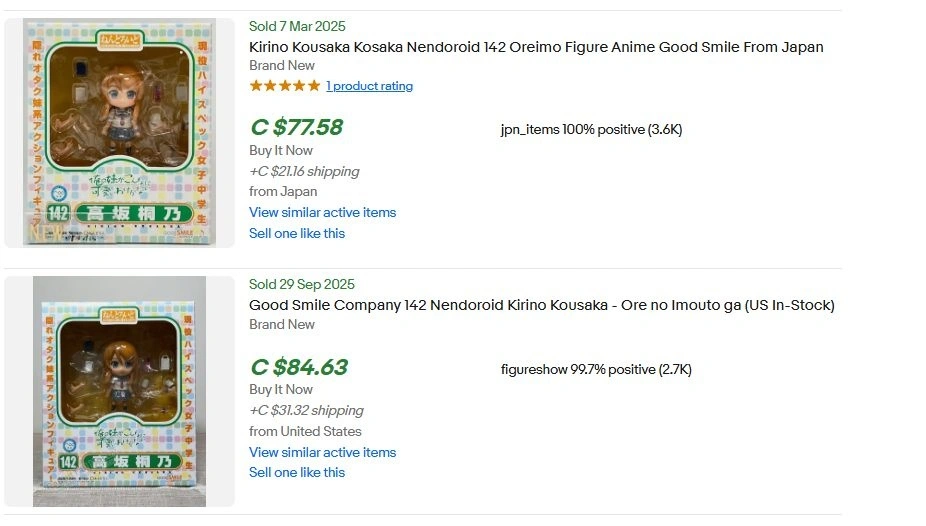Viewport: 926px width, 526px height.
Task: Click the "from Japan" location text
Action: pyautogui.click(x=283, y=191)
